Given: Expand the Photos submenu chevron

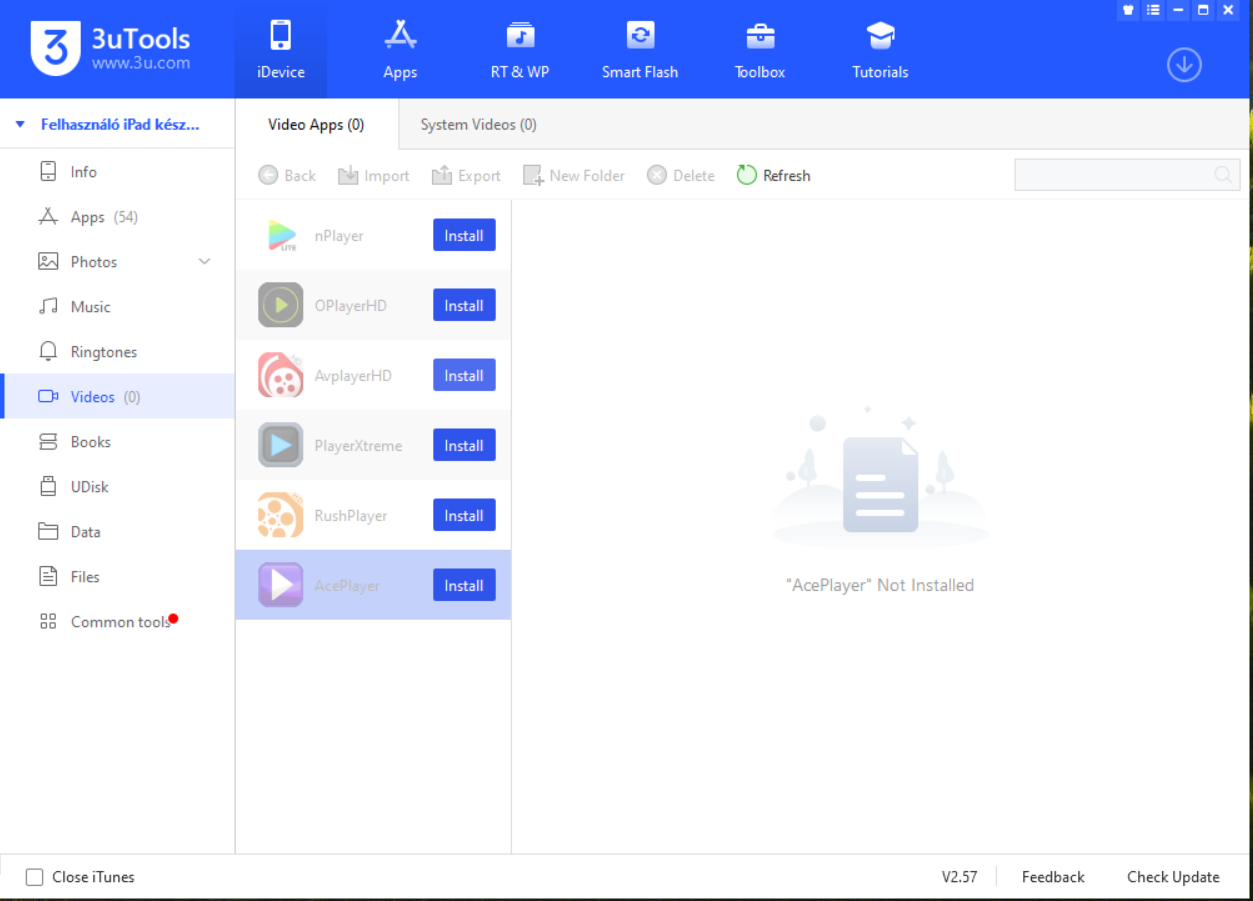Looking at the screenshot, I should (x=205, y=262).
